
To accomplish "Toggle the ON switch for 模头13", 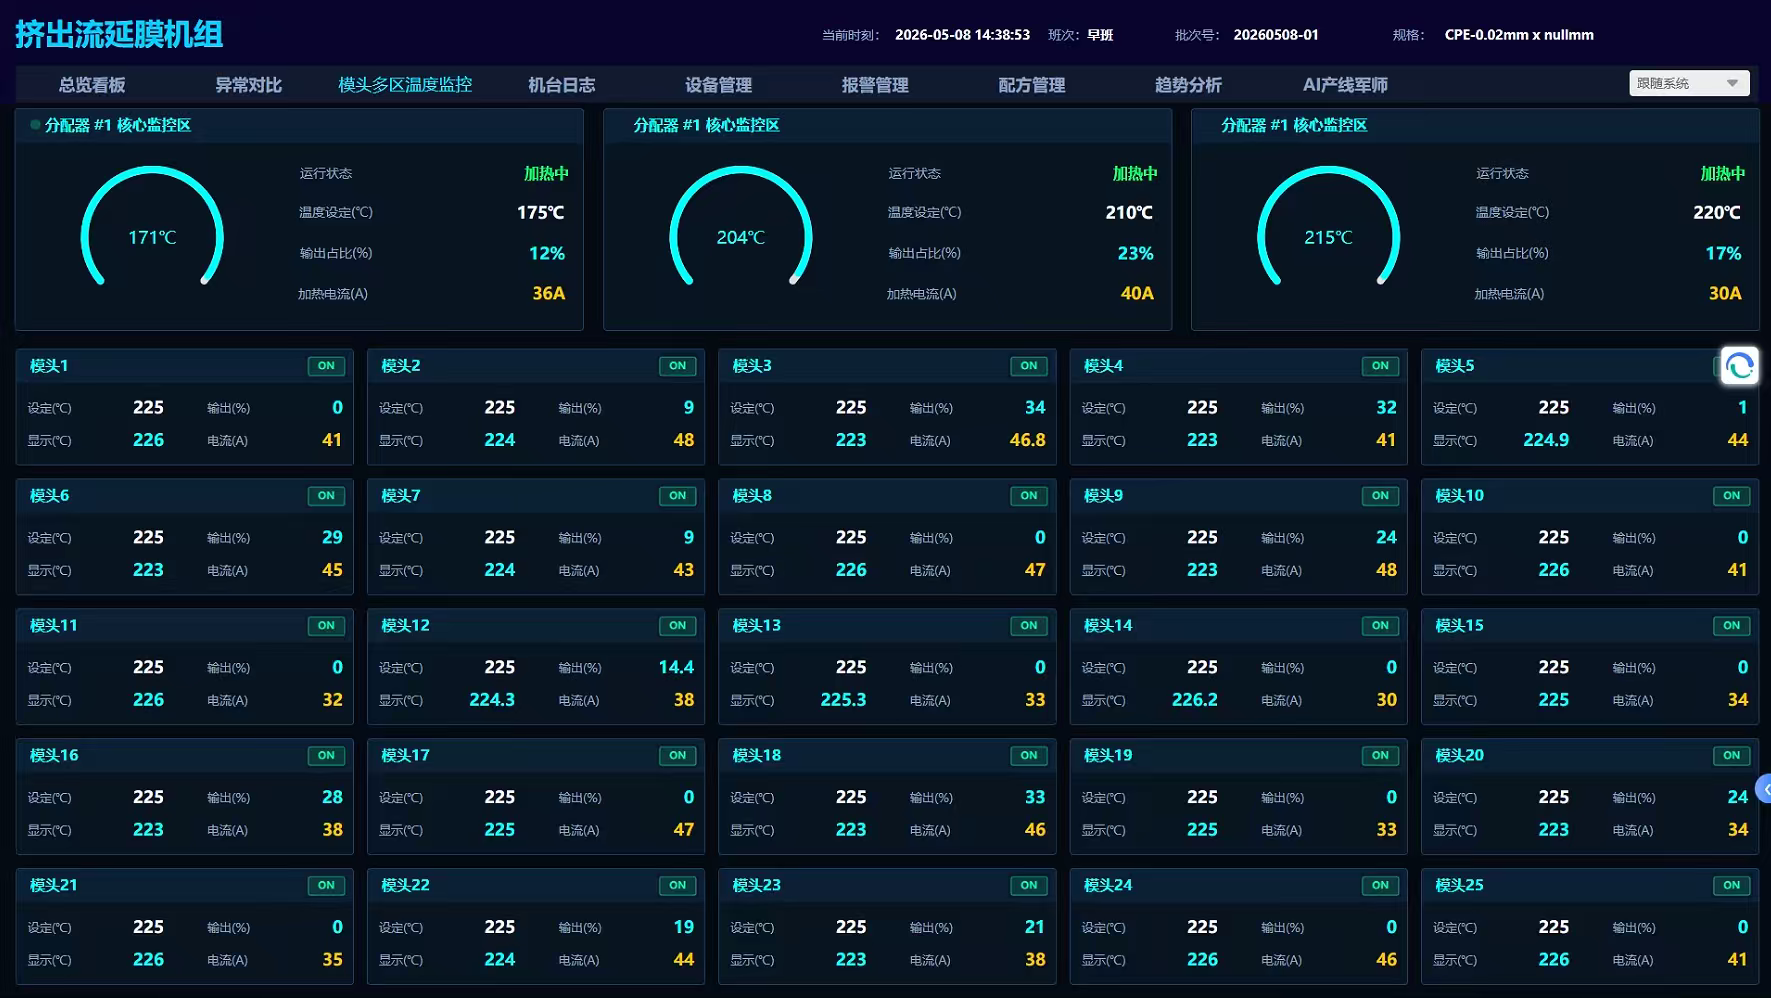I will (x=1029, y=626).
